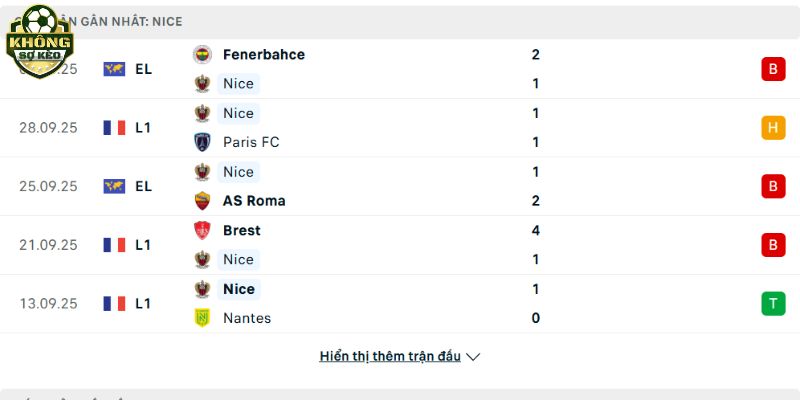This screenshot has width=800, height=400.
Task: Click the 13.09.25 match date
Action: click(48, 303)
